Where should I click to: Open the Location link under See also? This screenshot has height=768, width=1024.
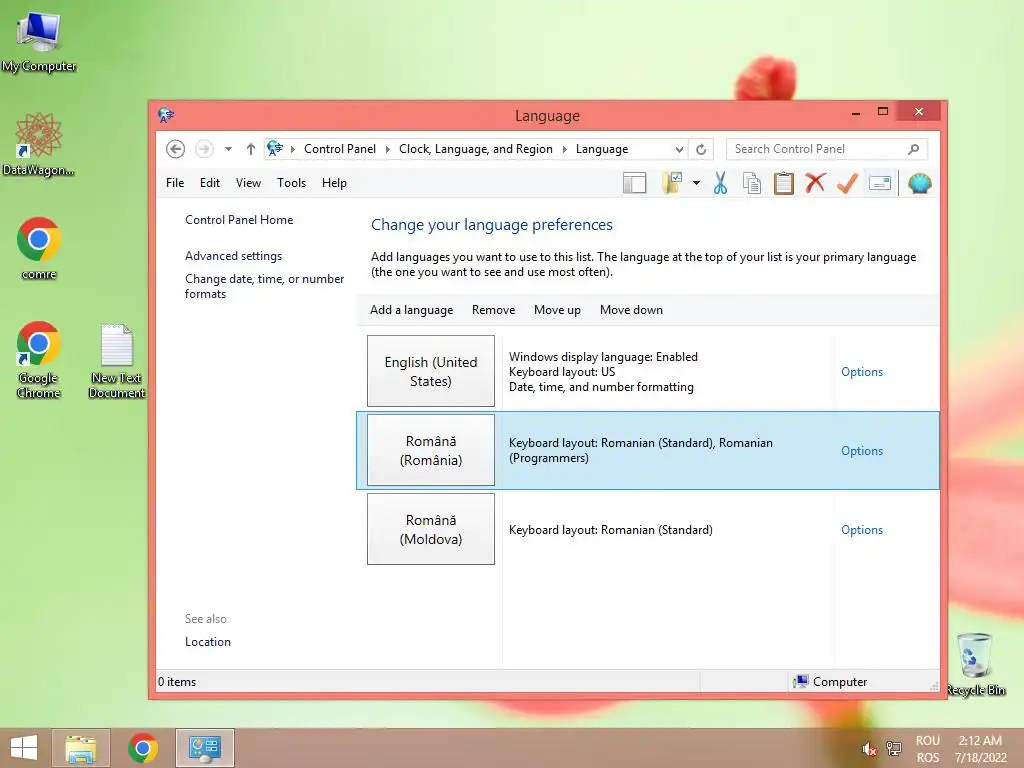click(208, 642)
